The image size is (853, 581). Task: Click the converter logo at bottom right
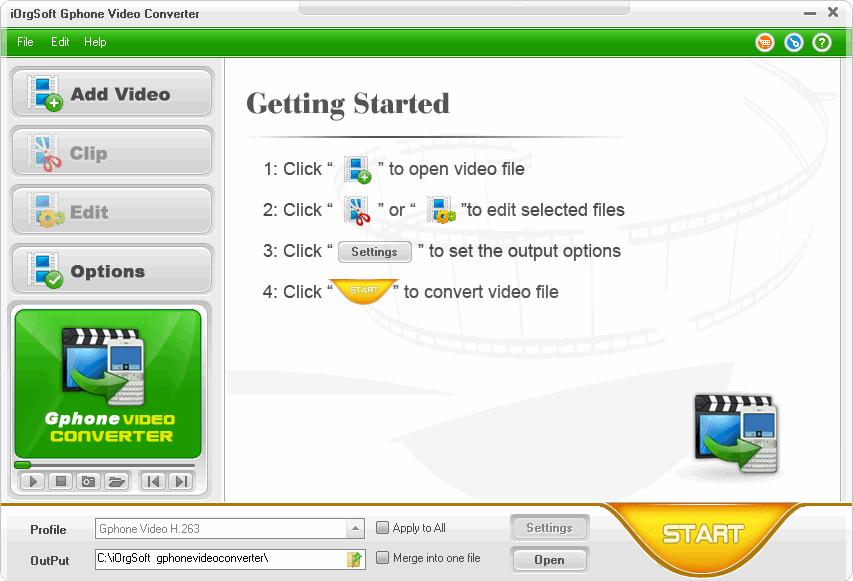[737, 434]
